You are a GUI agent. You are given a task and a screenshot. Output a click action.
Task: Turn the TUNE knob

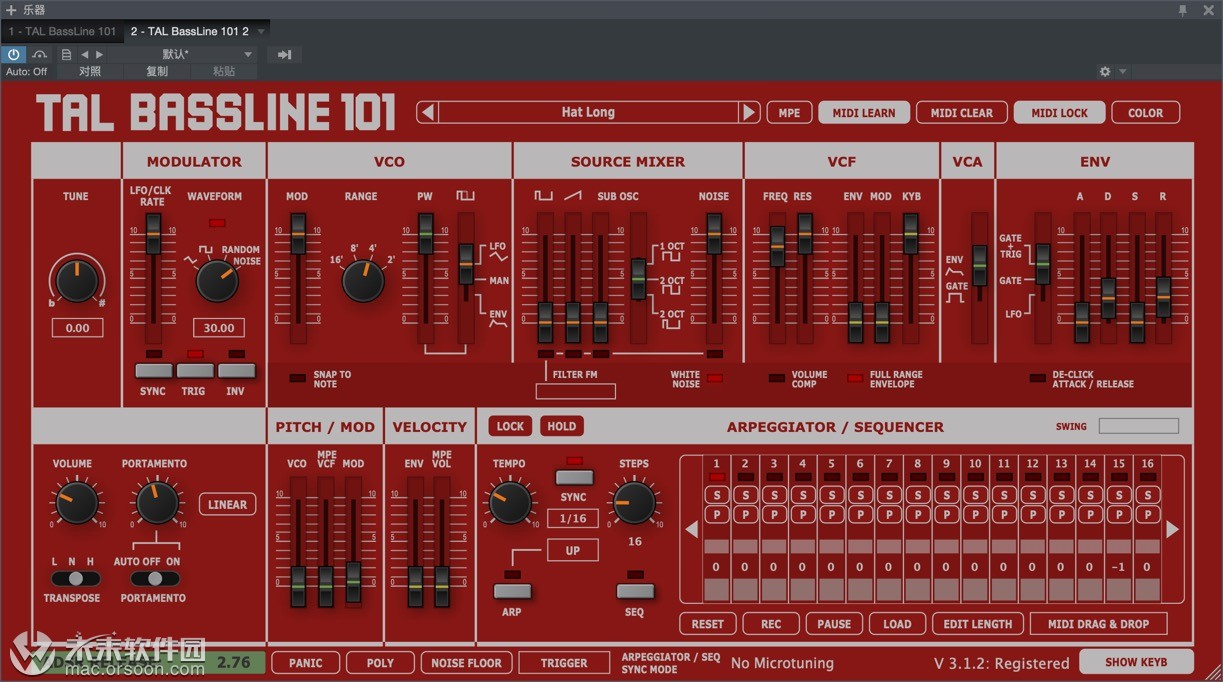77,281
